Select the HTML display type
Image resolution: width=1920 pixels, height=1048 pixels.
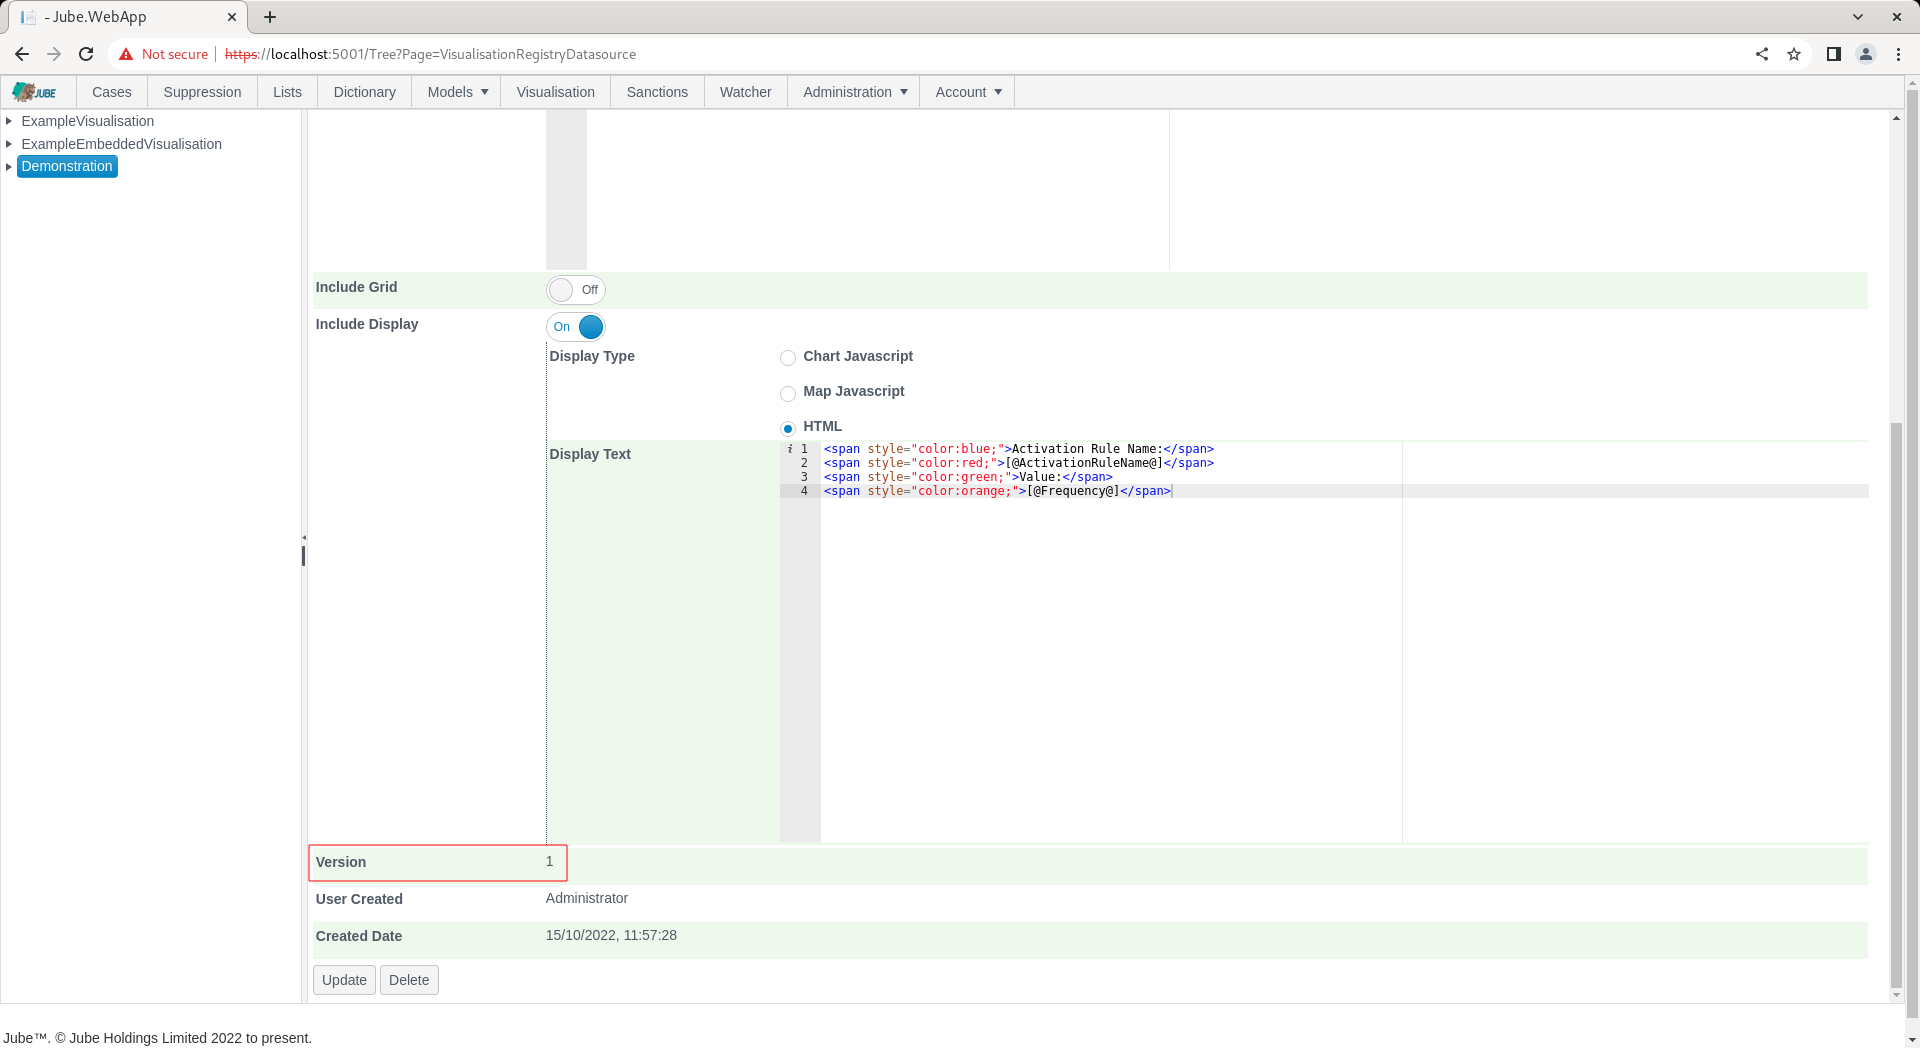coord(788,428)
